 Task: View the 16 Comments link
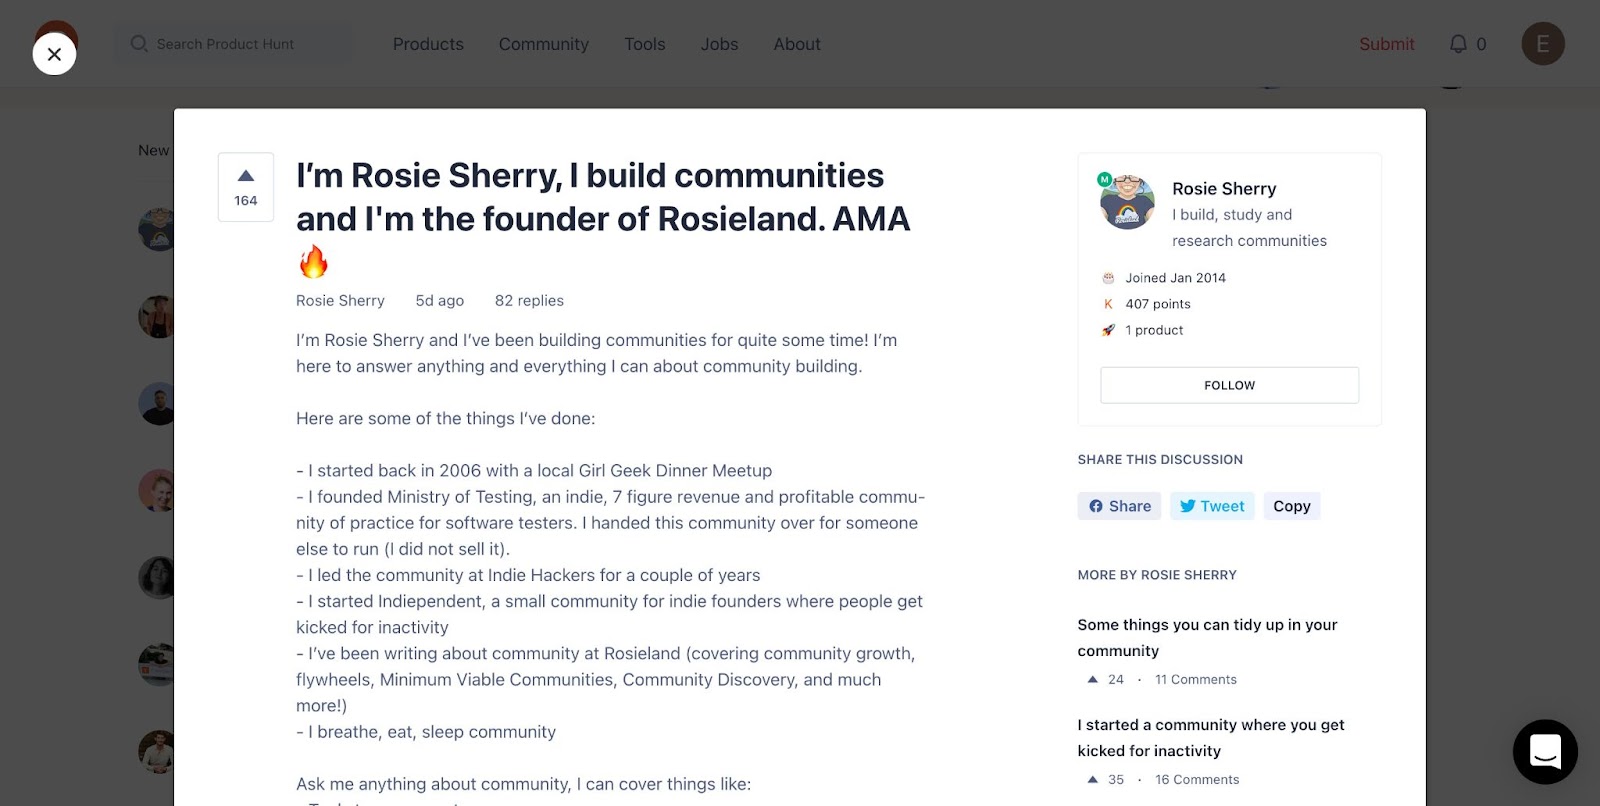(x=1197, y=779)
